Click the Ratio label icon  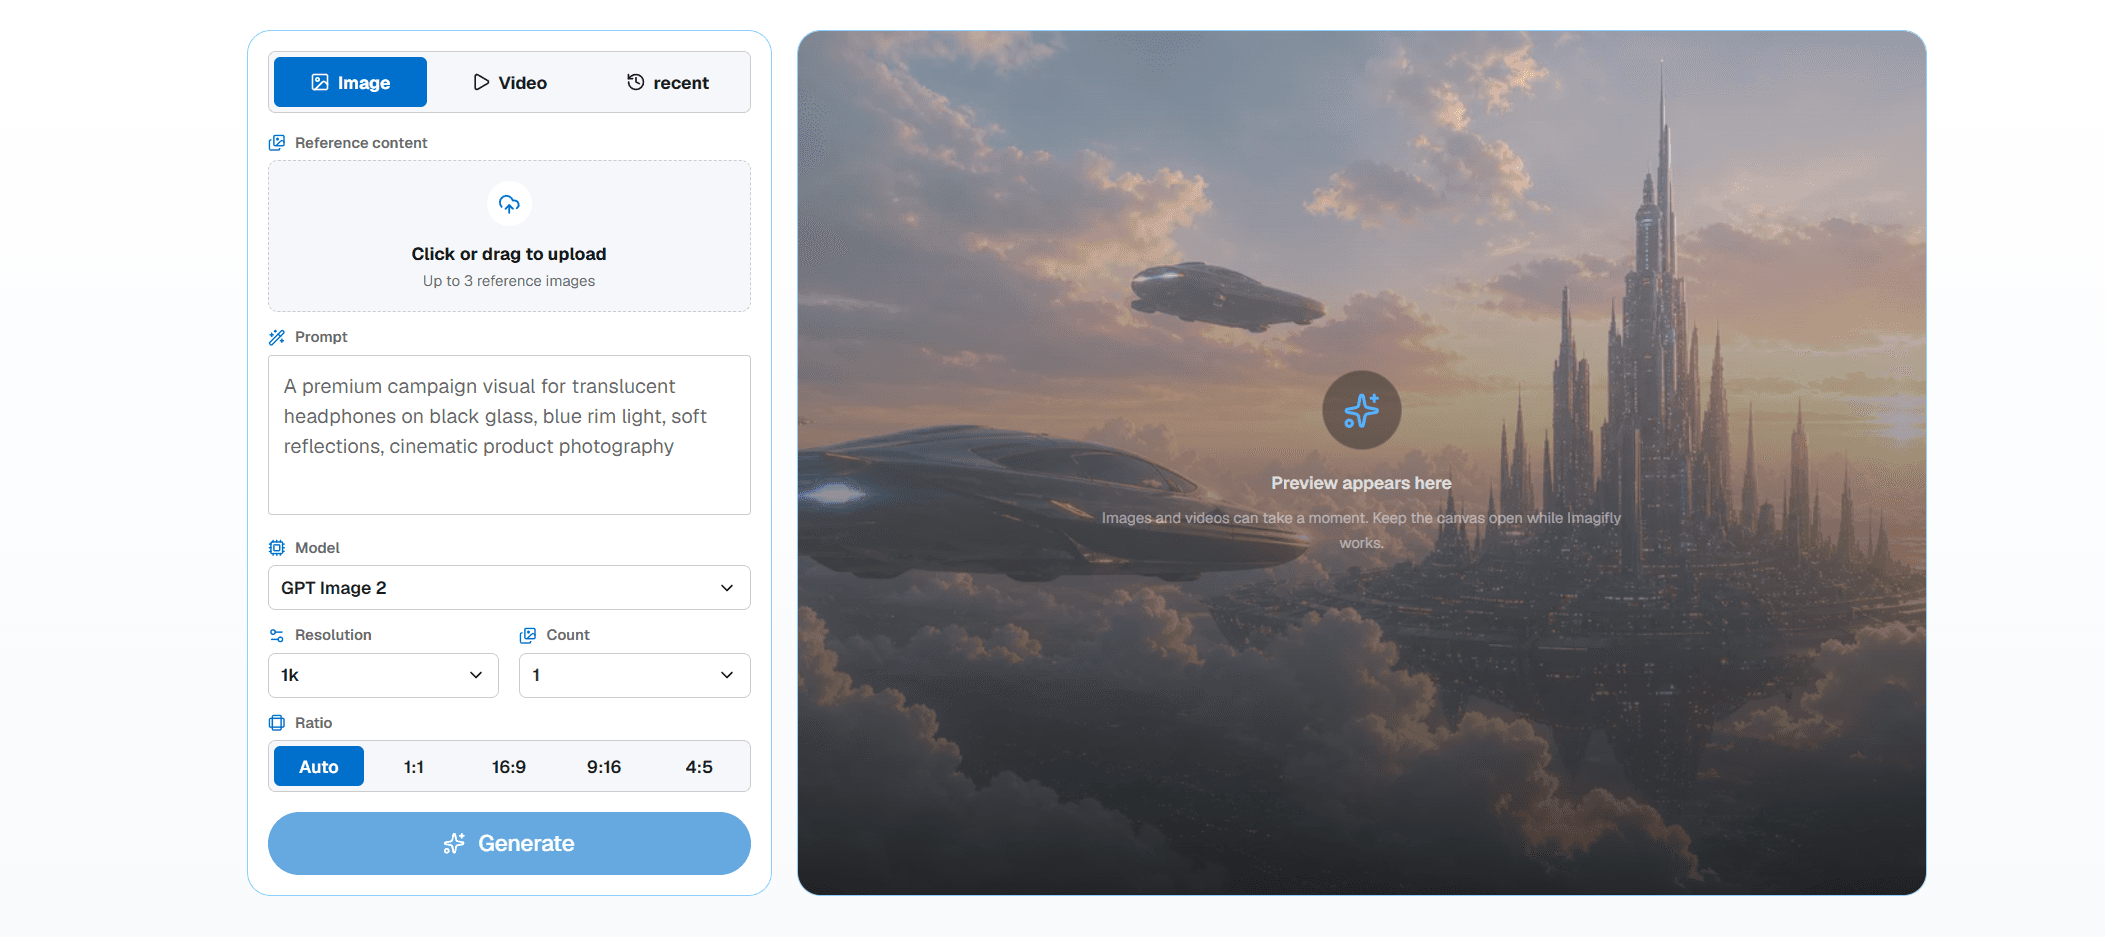click(x=277, y=723)
